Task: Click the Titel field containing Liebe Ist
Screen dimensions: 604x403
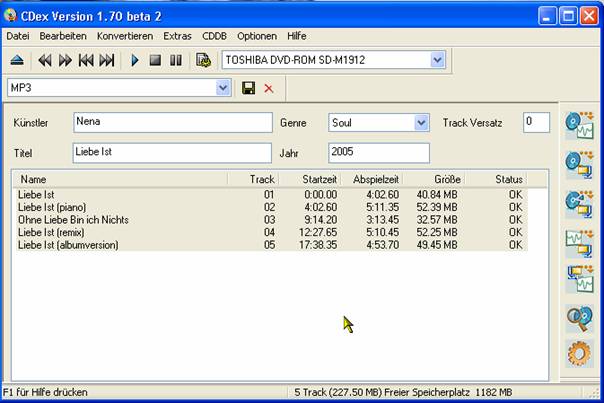Action: tap(172, 153)
